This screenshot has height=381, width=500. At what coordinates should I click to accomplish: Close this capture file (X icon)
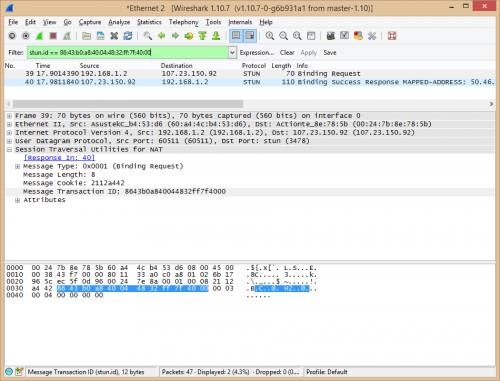[x=114, y=36]
